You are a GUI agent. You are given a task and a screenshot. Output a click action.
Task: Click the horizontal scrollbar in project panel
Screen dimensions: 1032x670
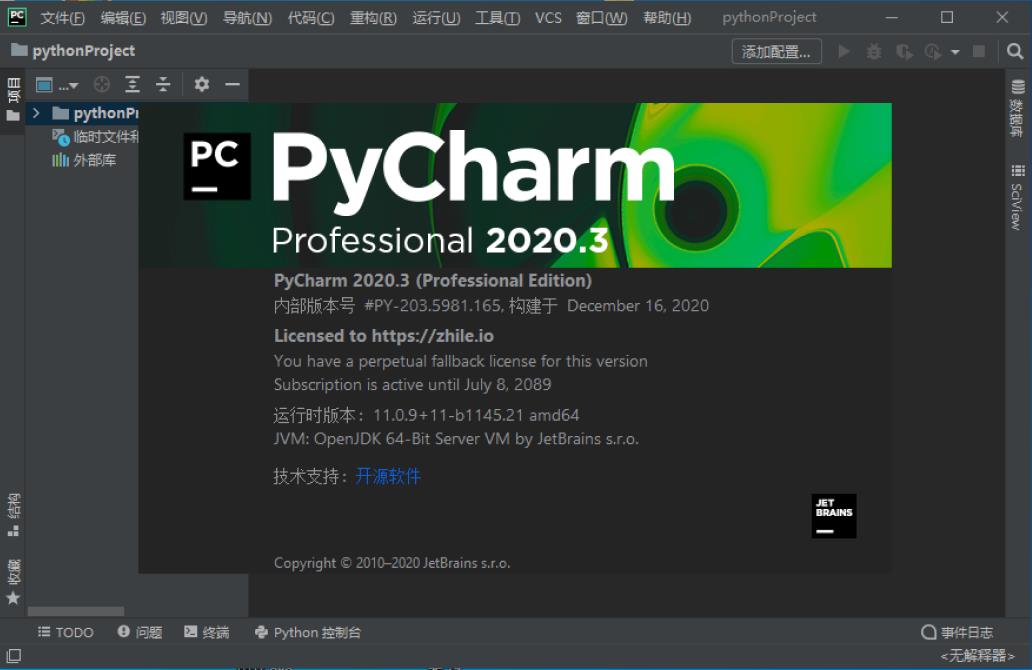coord(76,611)
